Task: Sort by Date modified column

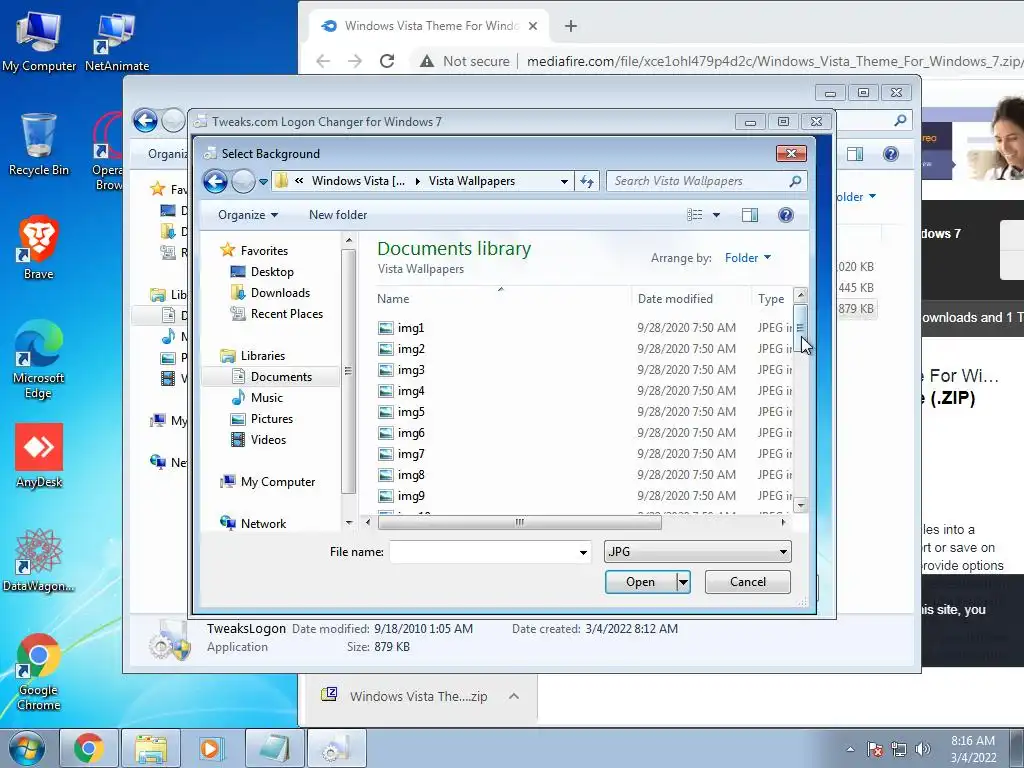Action: point(691,298)
